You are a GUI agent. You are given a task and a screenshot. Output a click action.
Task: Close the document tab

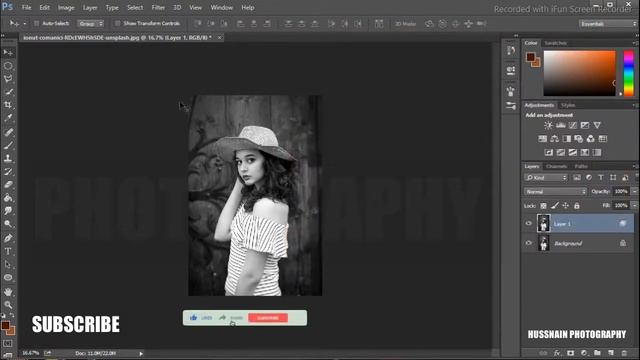219,38
